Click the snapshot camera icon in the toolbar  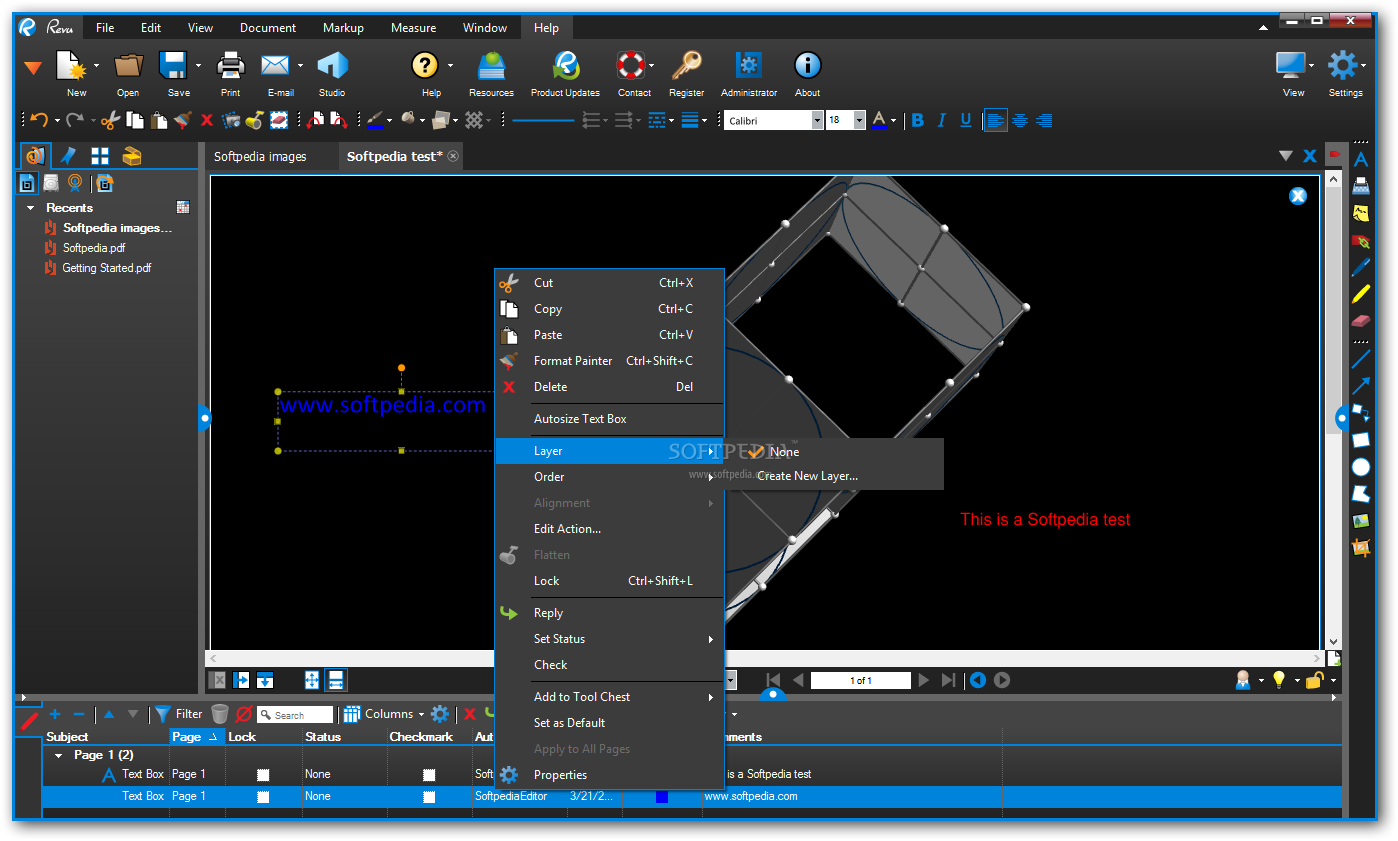pyautogui.click(x=231, y=120)
